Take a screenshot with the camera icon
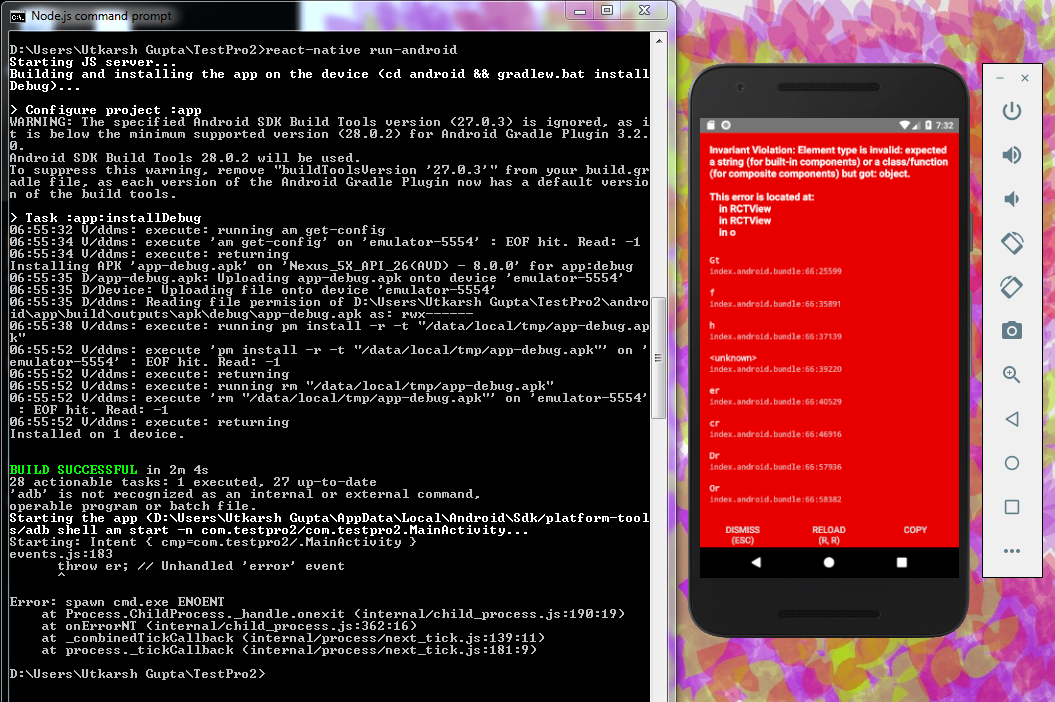This screenshot has height=702, width=1055. 1011,330
